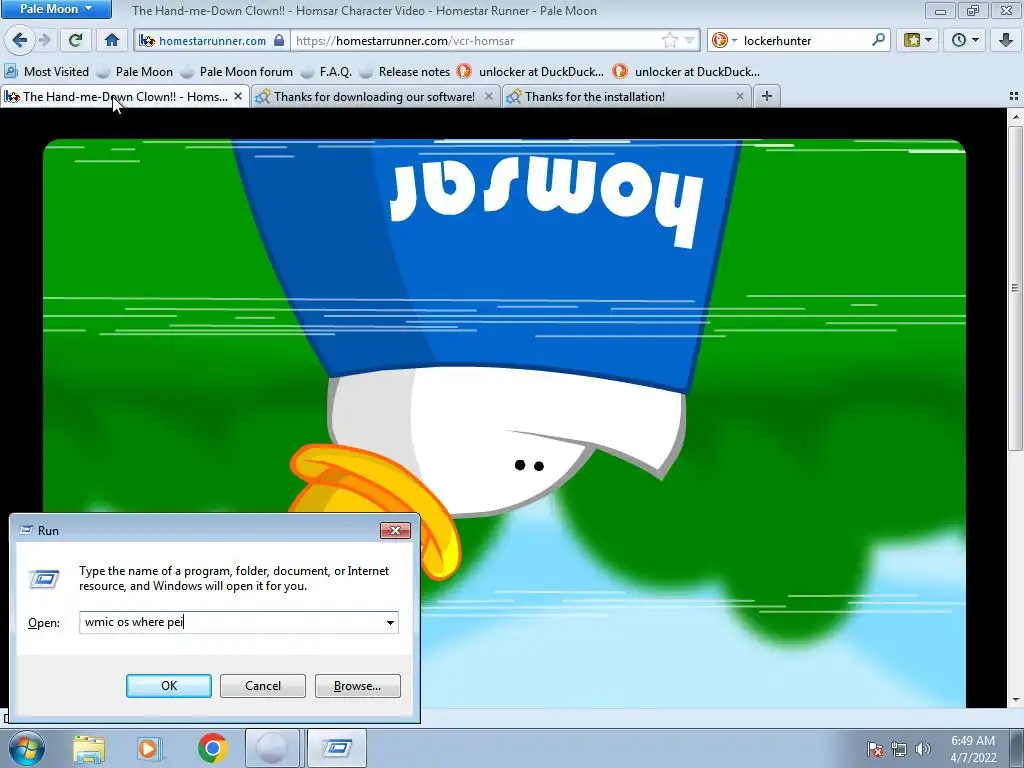Click the homestarrunner.com site identity box
Viewport: 1024px width, 768px height.
212,40
